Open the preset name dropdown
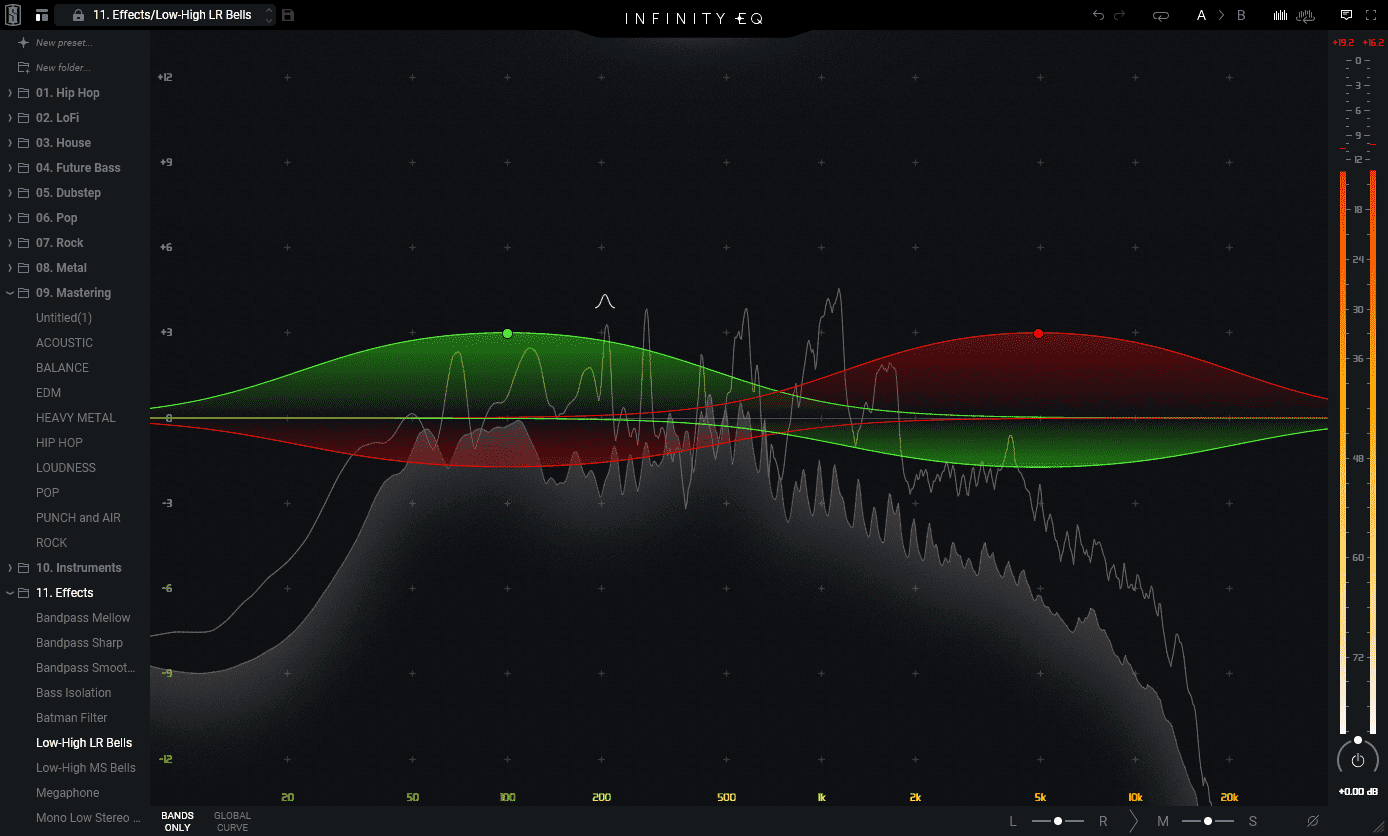Image resolution: width=1388 pixels, height=836 pixels. click(172, 15)
